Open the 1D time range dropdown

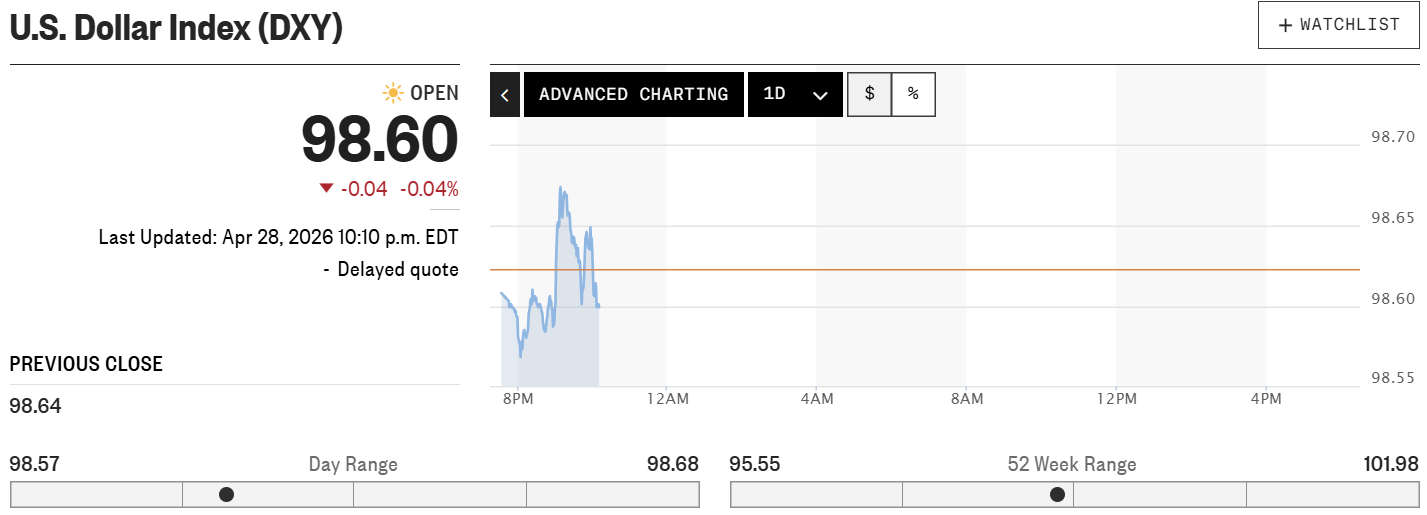pos(795,95)
